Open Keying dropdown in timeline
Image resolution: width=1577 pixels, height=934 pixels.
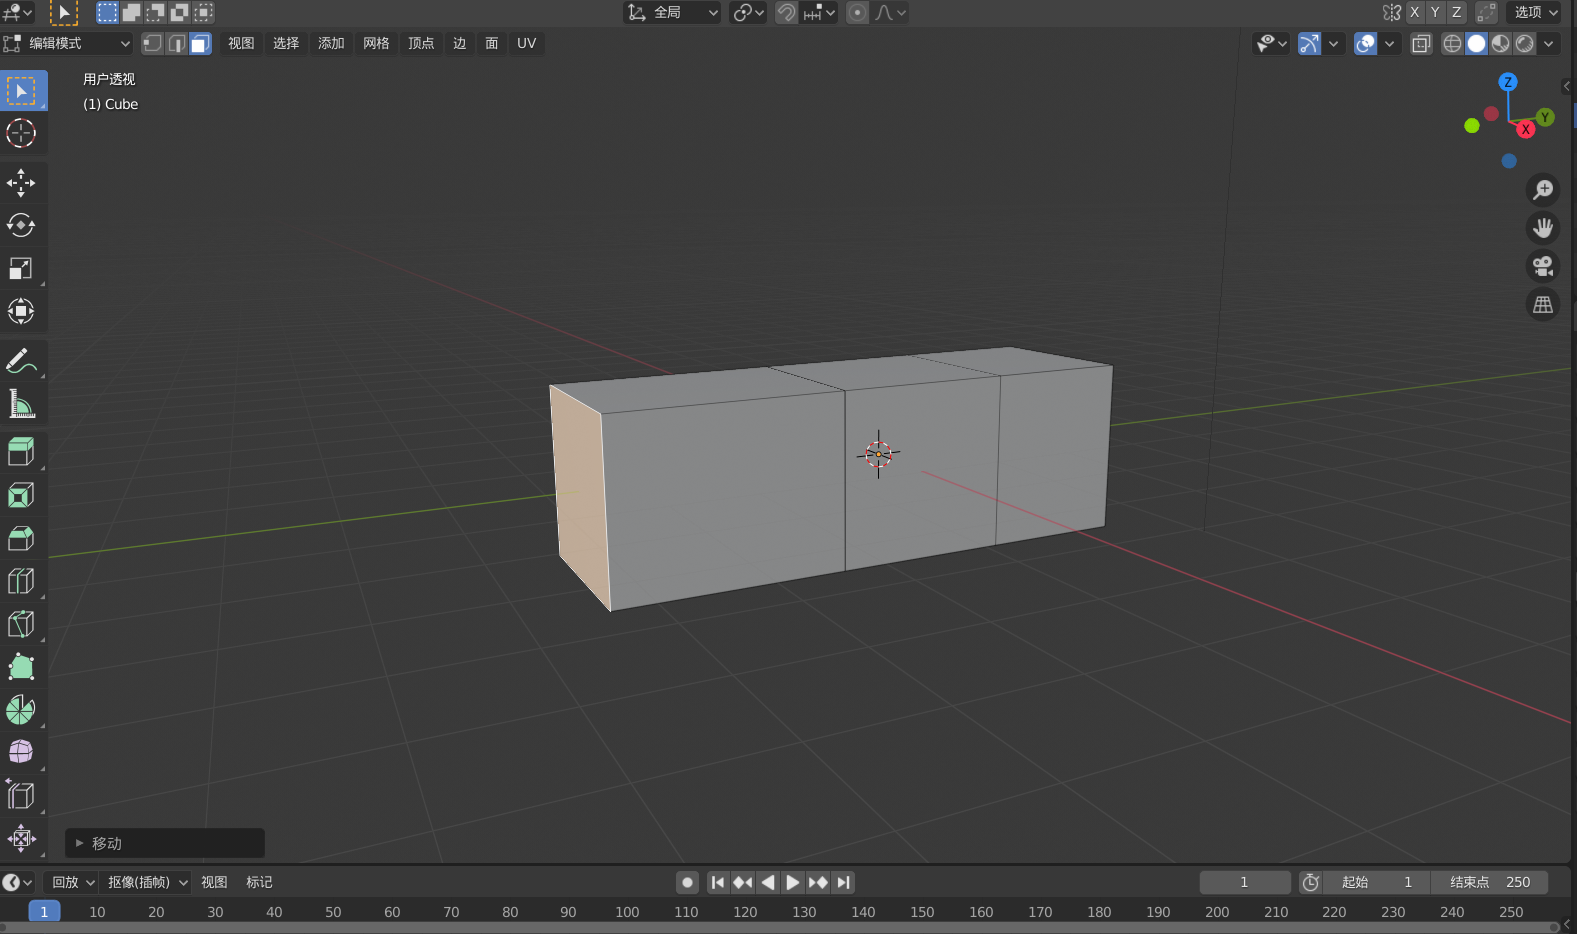point(147,882)
